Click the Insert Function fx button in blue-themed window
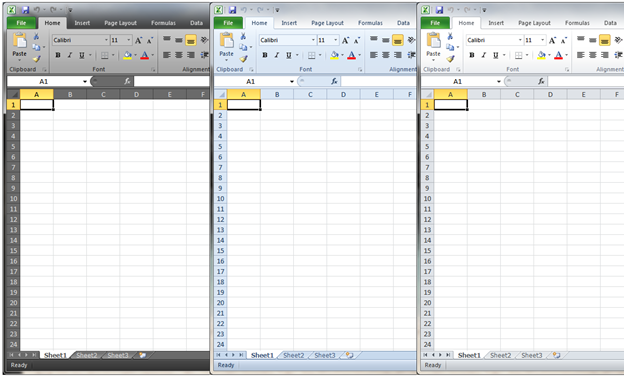Image resolution: width=624 pixels, height=378 pixels. [334, 81]
